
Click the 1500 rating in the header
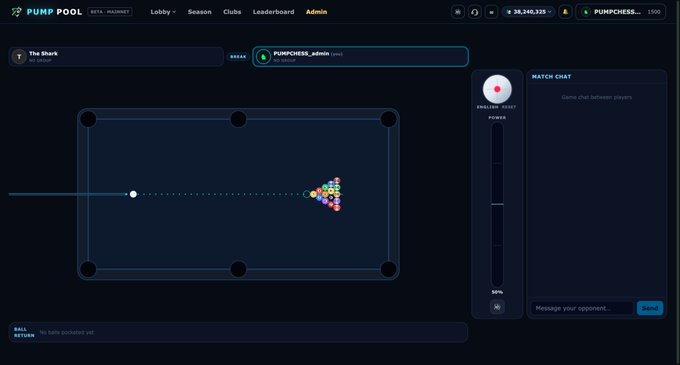(x=654, y=12)
